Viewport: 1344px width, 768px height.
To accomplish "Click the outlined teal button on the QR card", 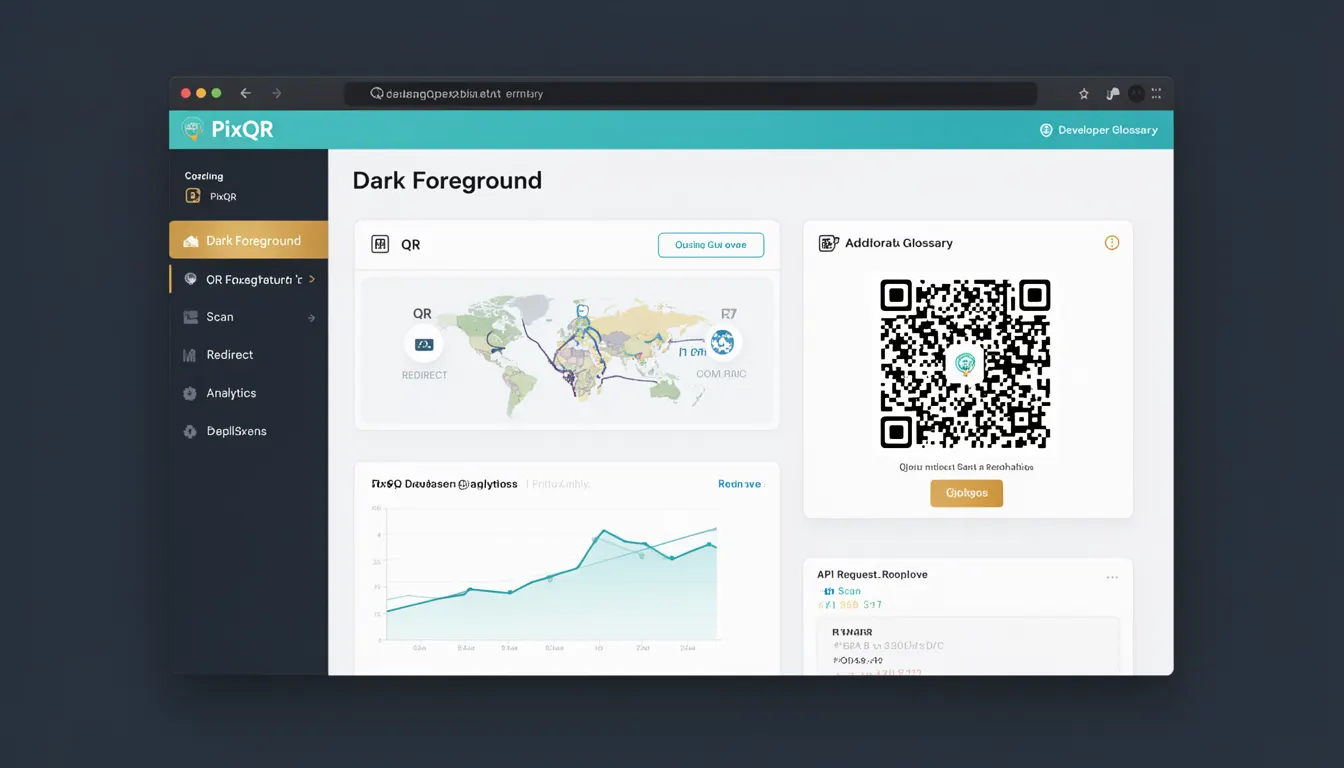I will (x=711, y=245).
